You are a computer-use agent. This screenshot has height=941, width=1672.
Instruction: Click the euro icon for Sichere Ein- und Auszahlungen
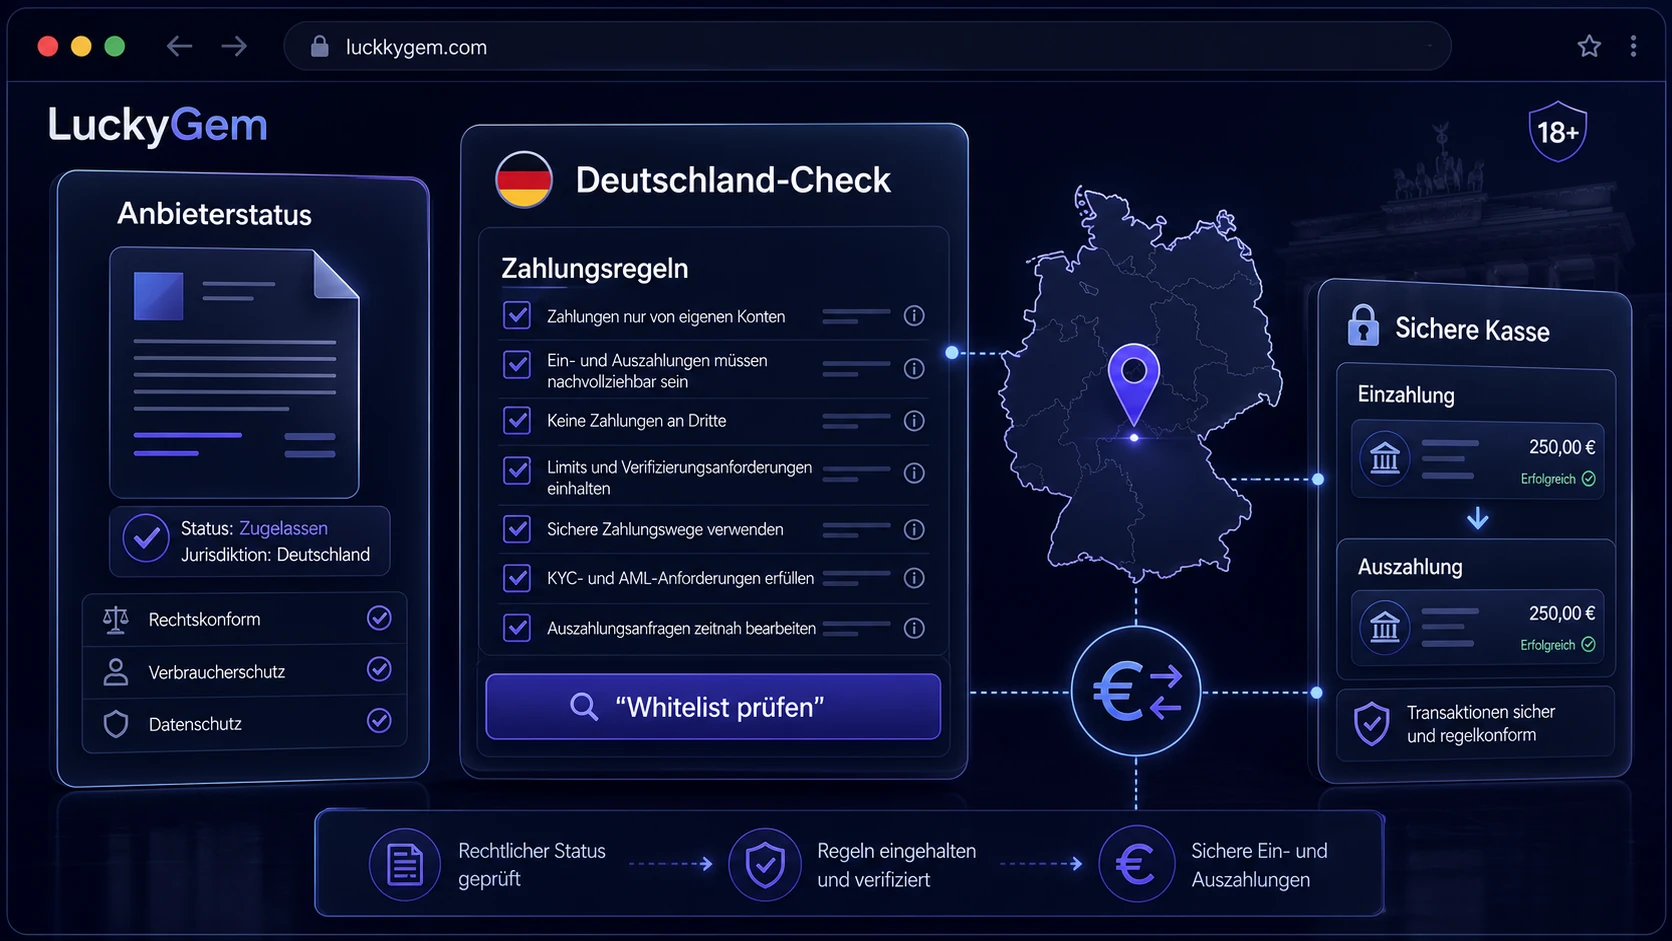point(1135,864)
